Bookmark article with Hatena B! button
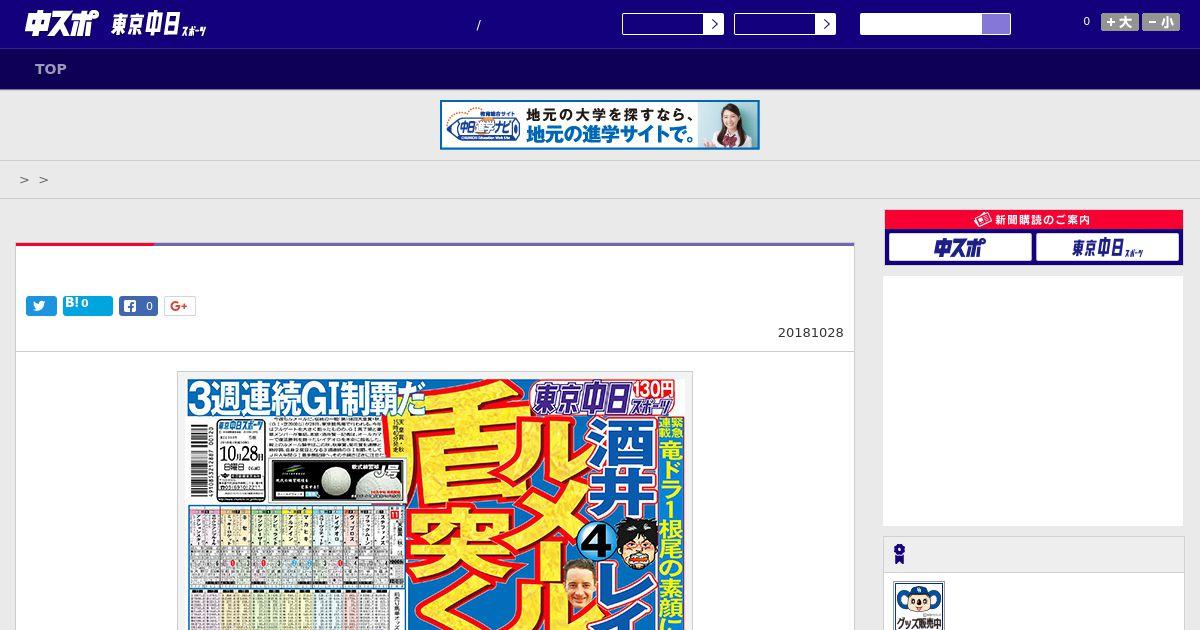Screen dimensions: 1200x630 tap(88, 306)
